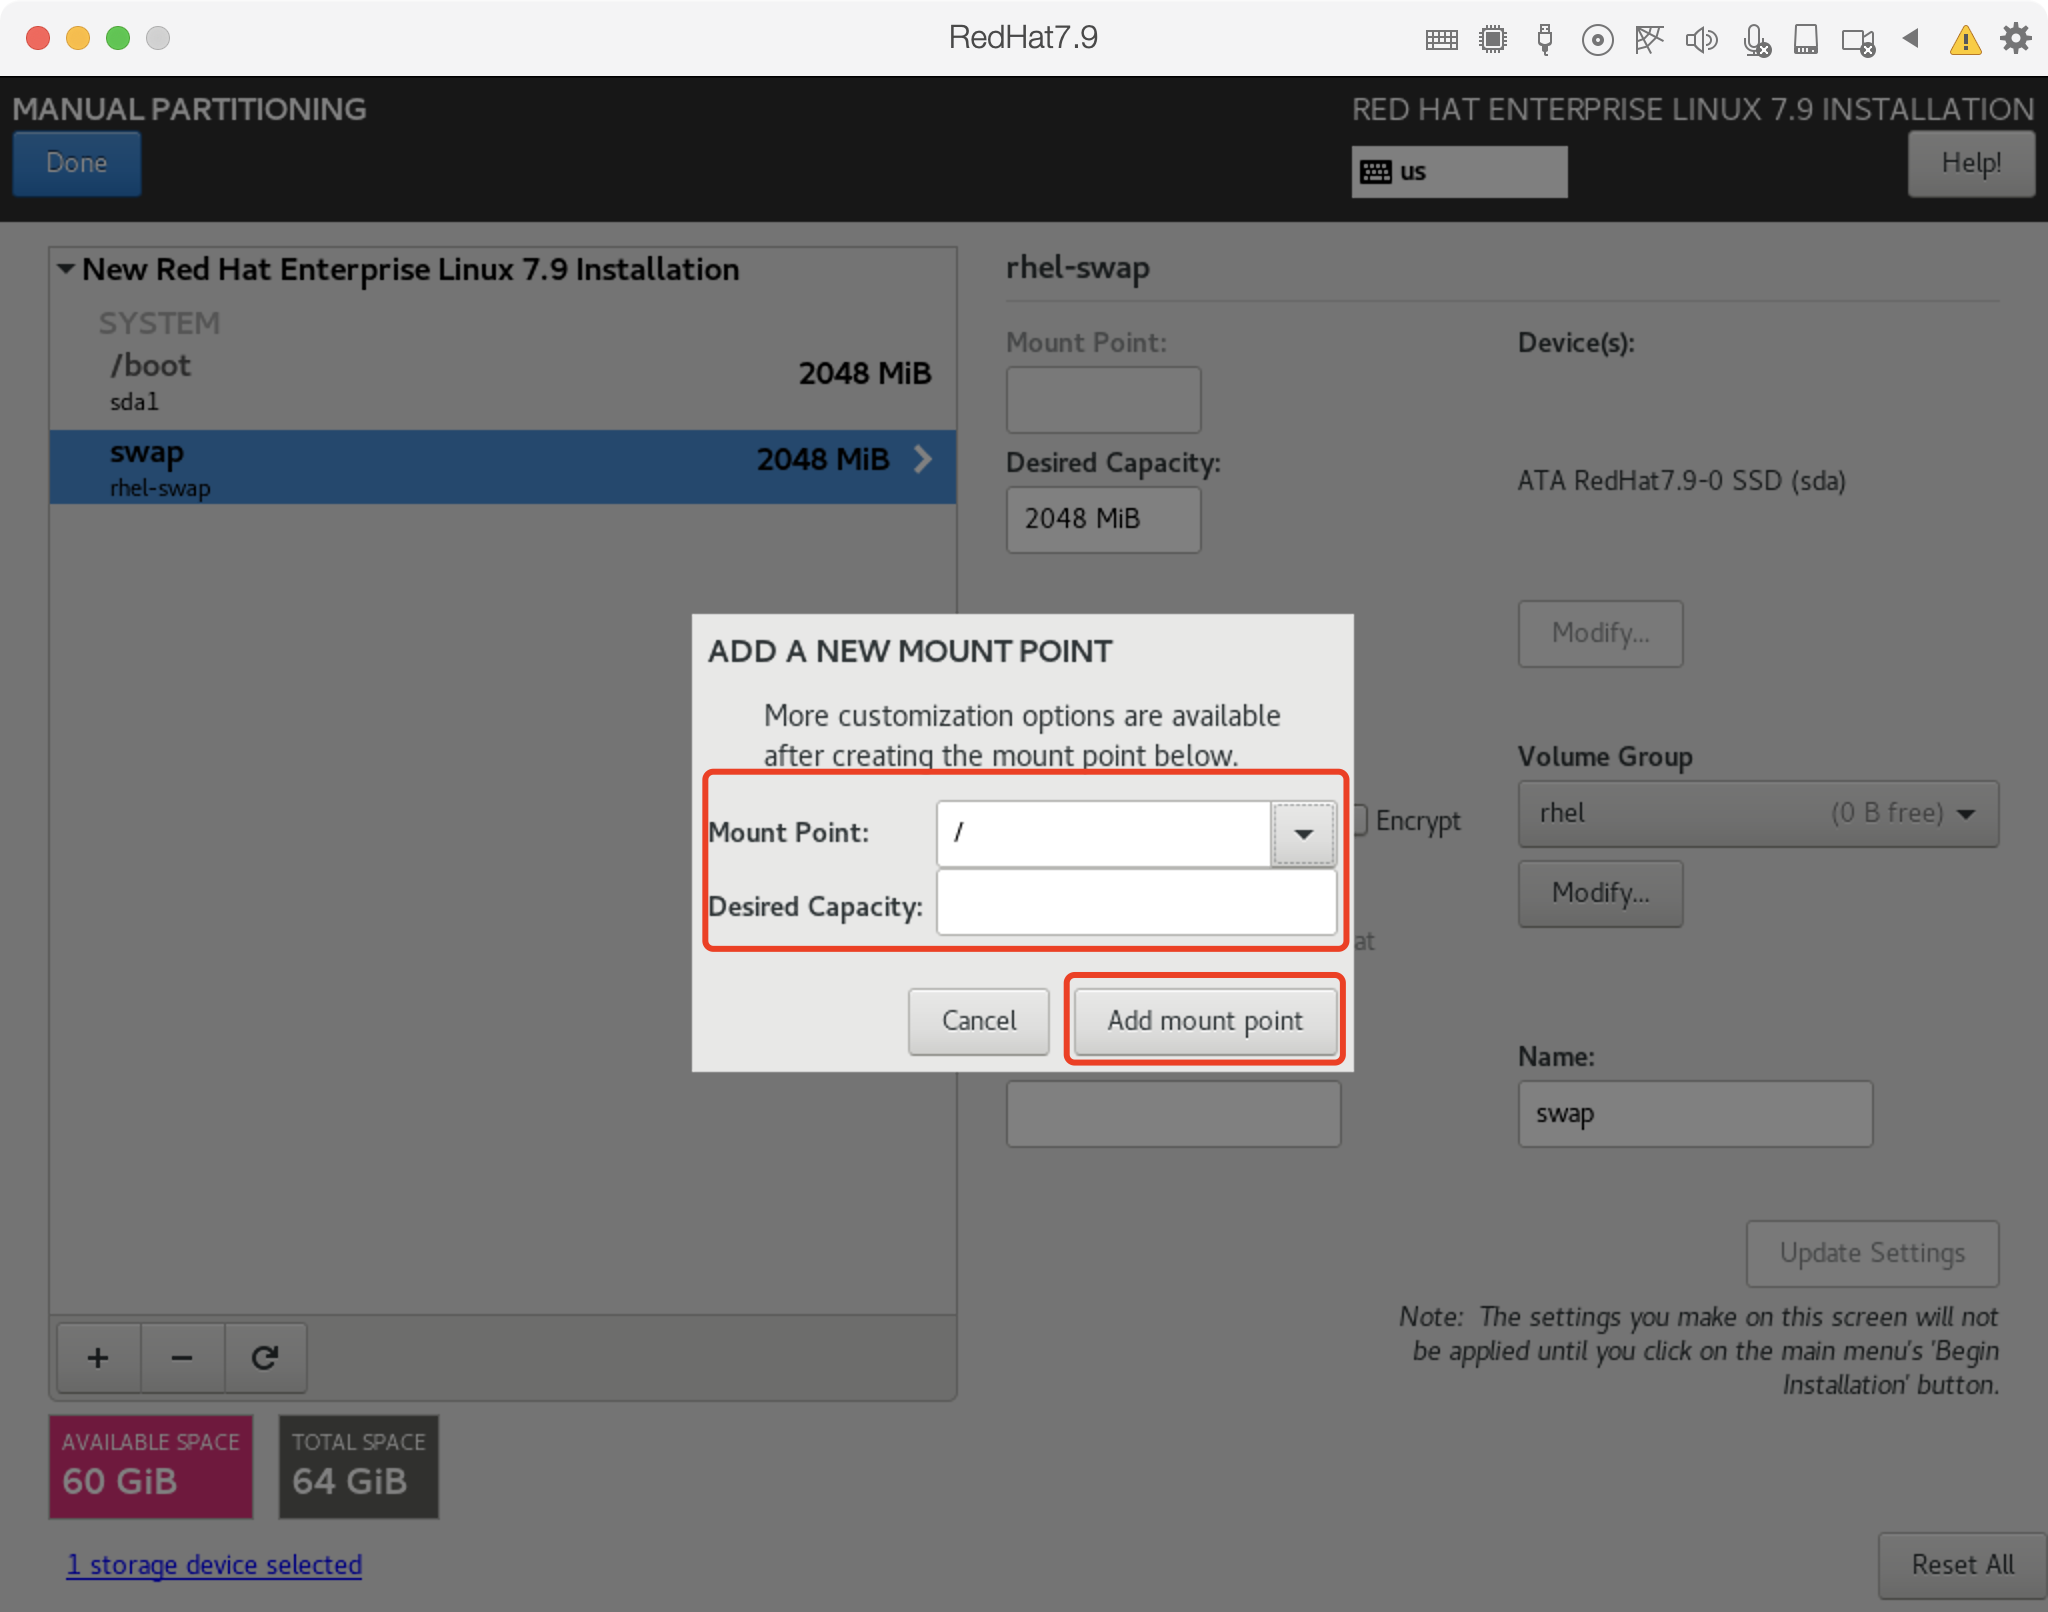Open VM settings via the gear icon
The width and height of the screenshot is (2048, 1612).
tap(2015, 39)
